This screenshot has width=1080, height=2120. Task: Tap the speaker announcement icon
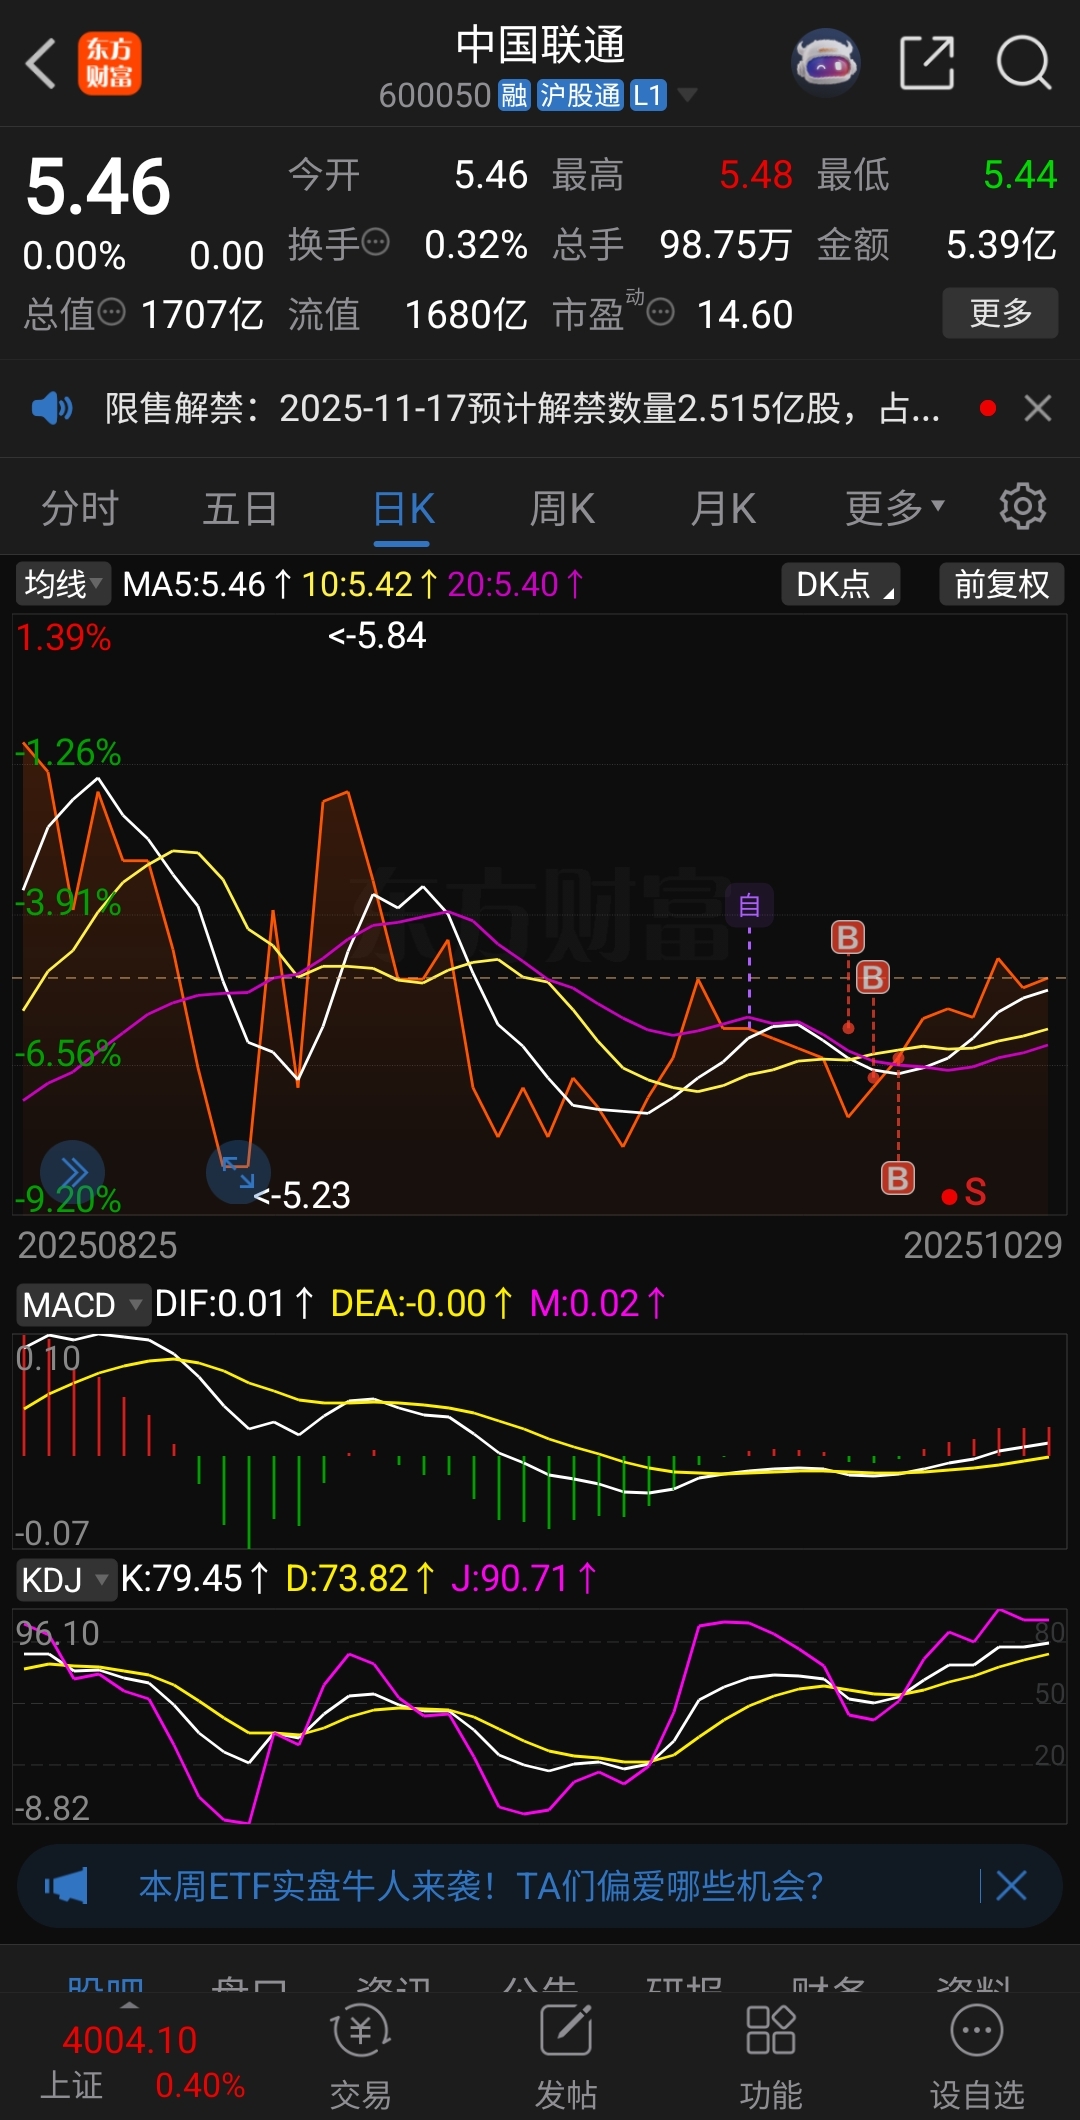(x=52, y=408)
